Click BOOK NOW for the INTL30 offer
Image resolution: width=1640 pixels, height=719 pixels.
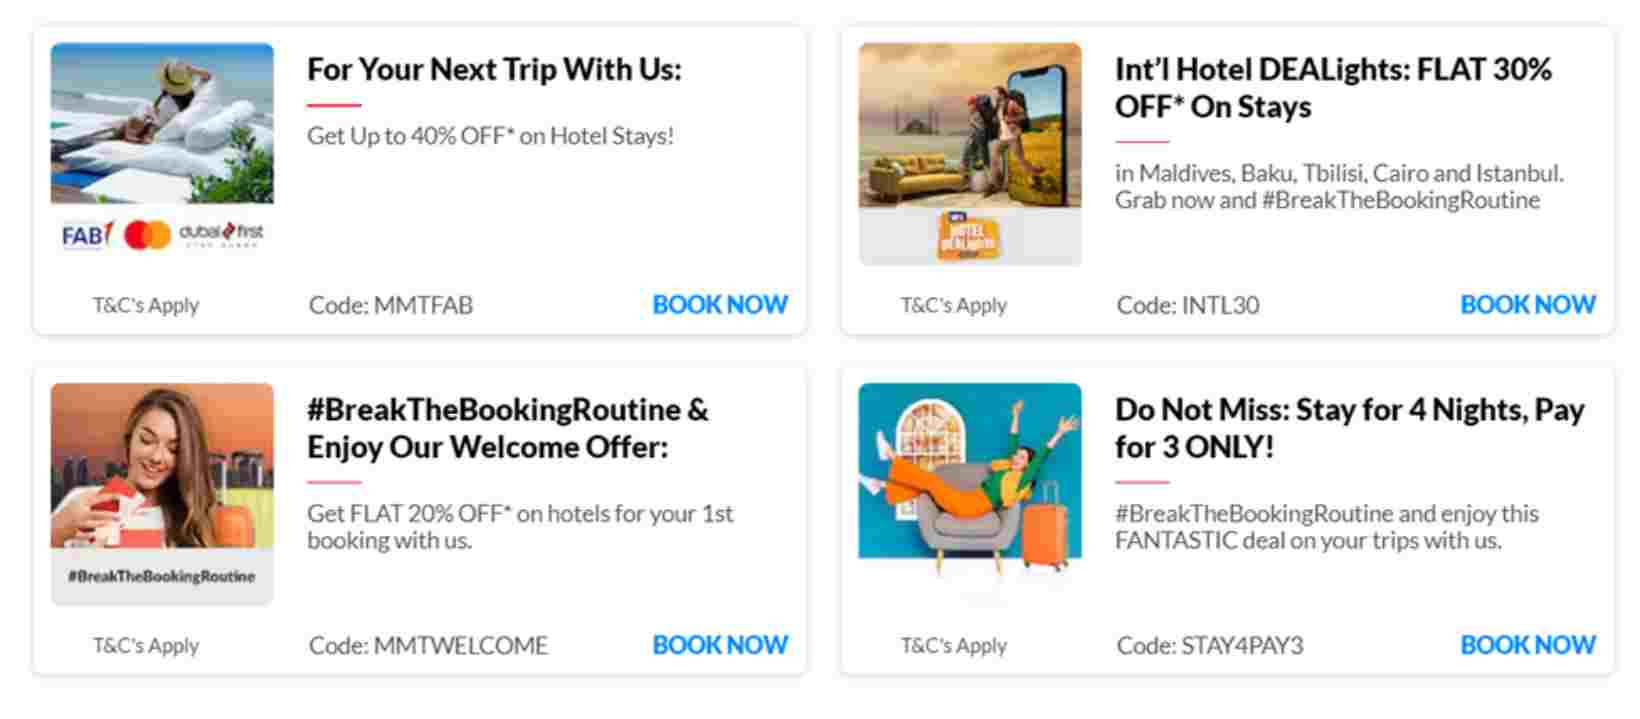(1527, 304)
